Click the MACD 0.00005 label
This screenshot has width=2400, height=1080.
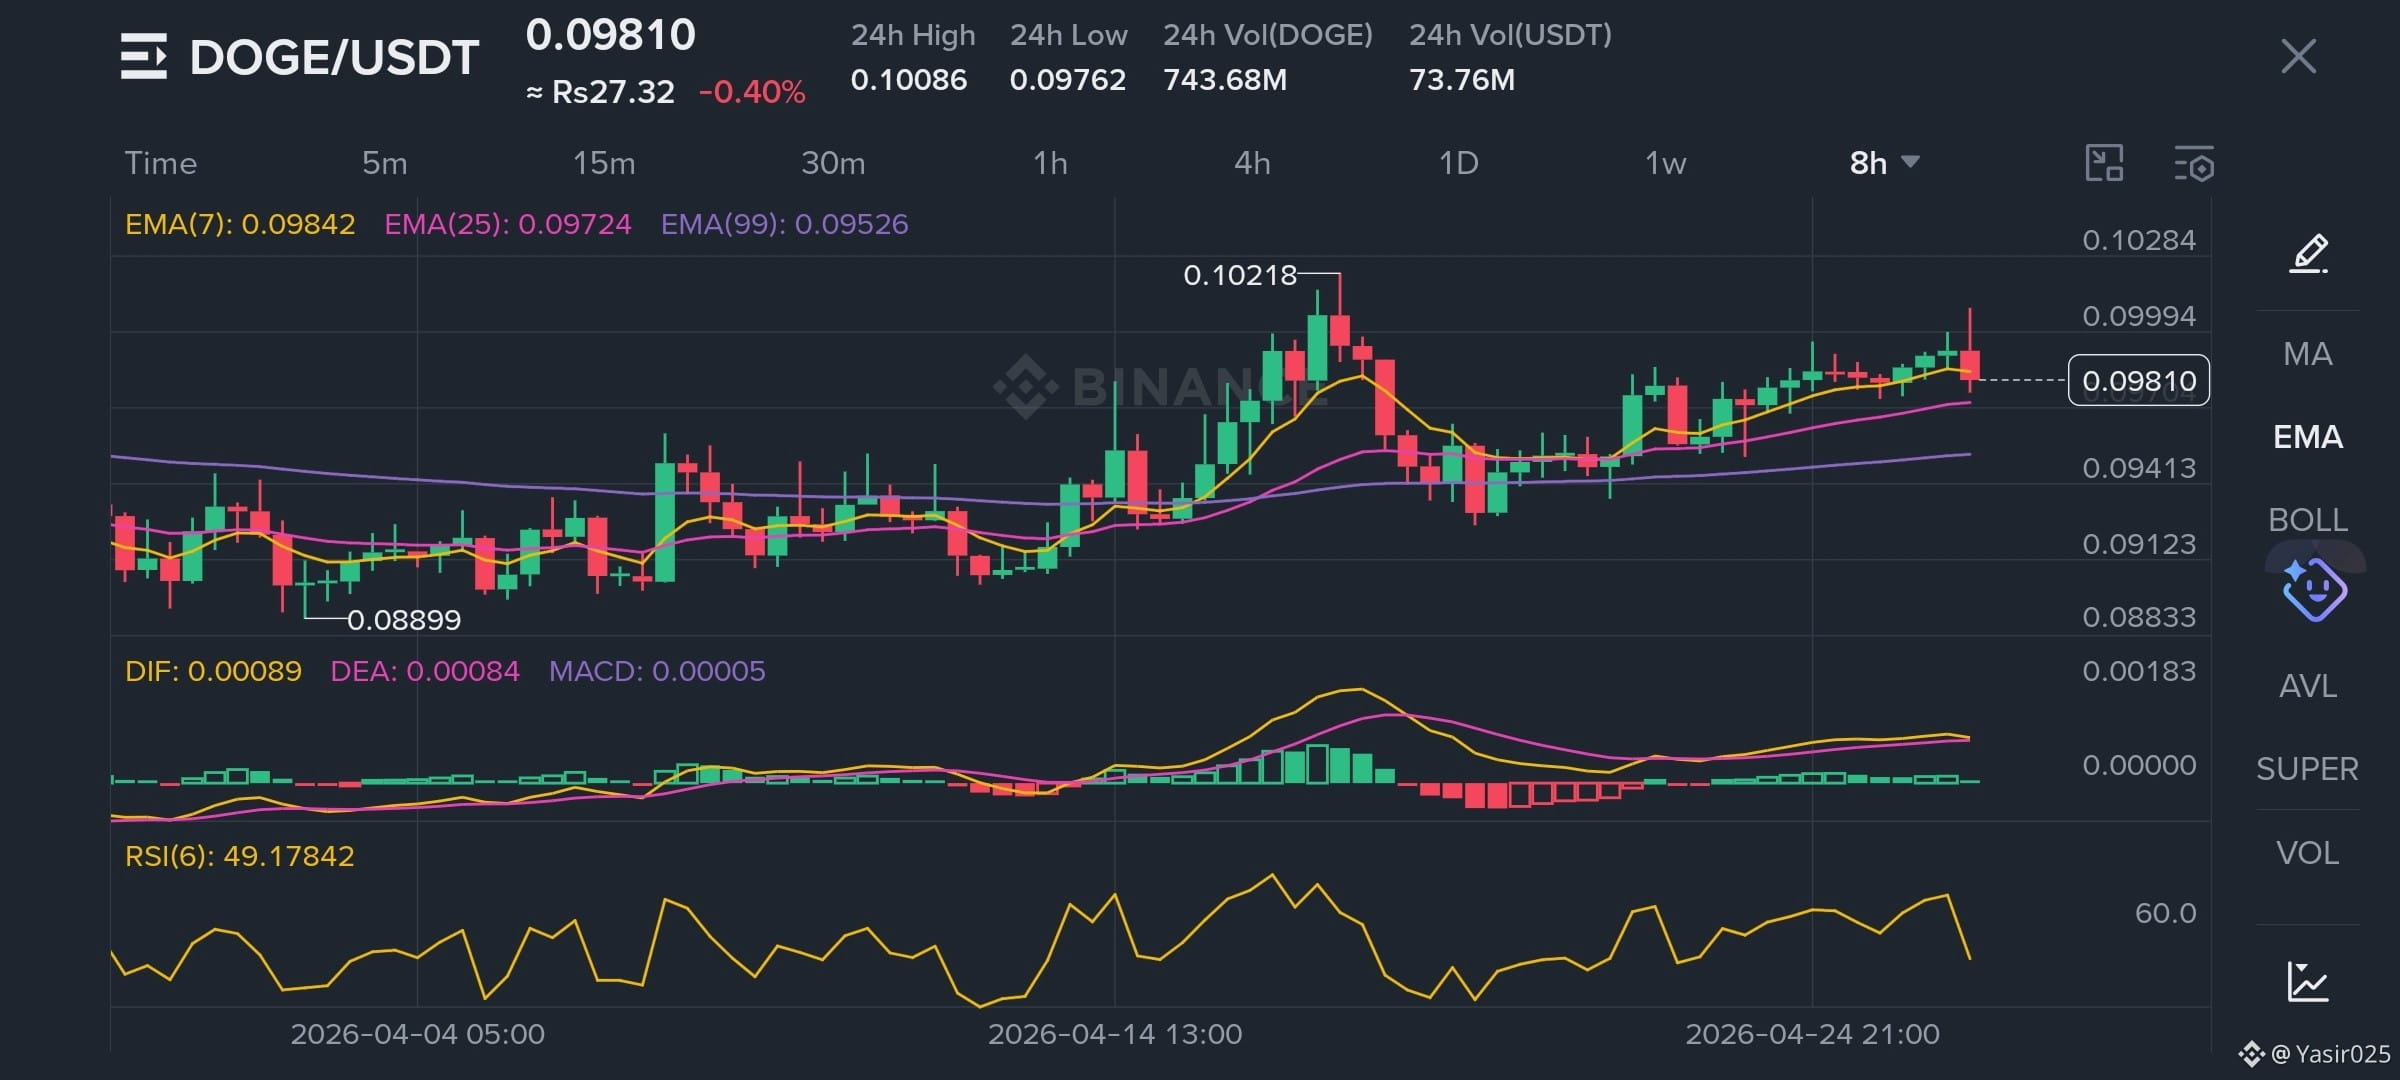657,671
